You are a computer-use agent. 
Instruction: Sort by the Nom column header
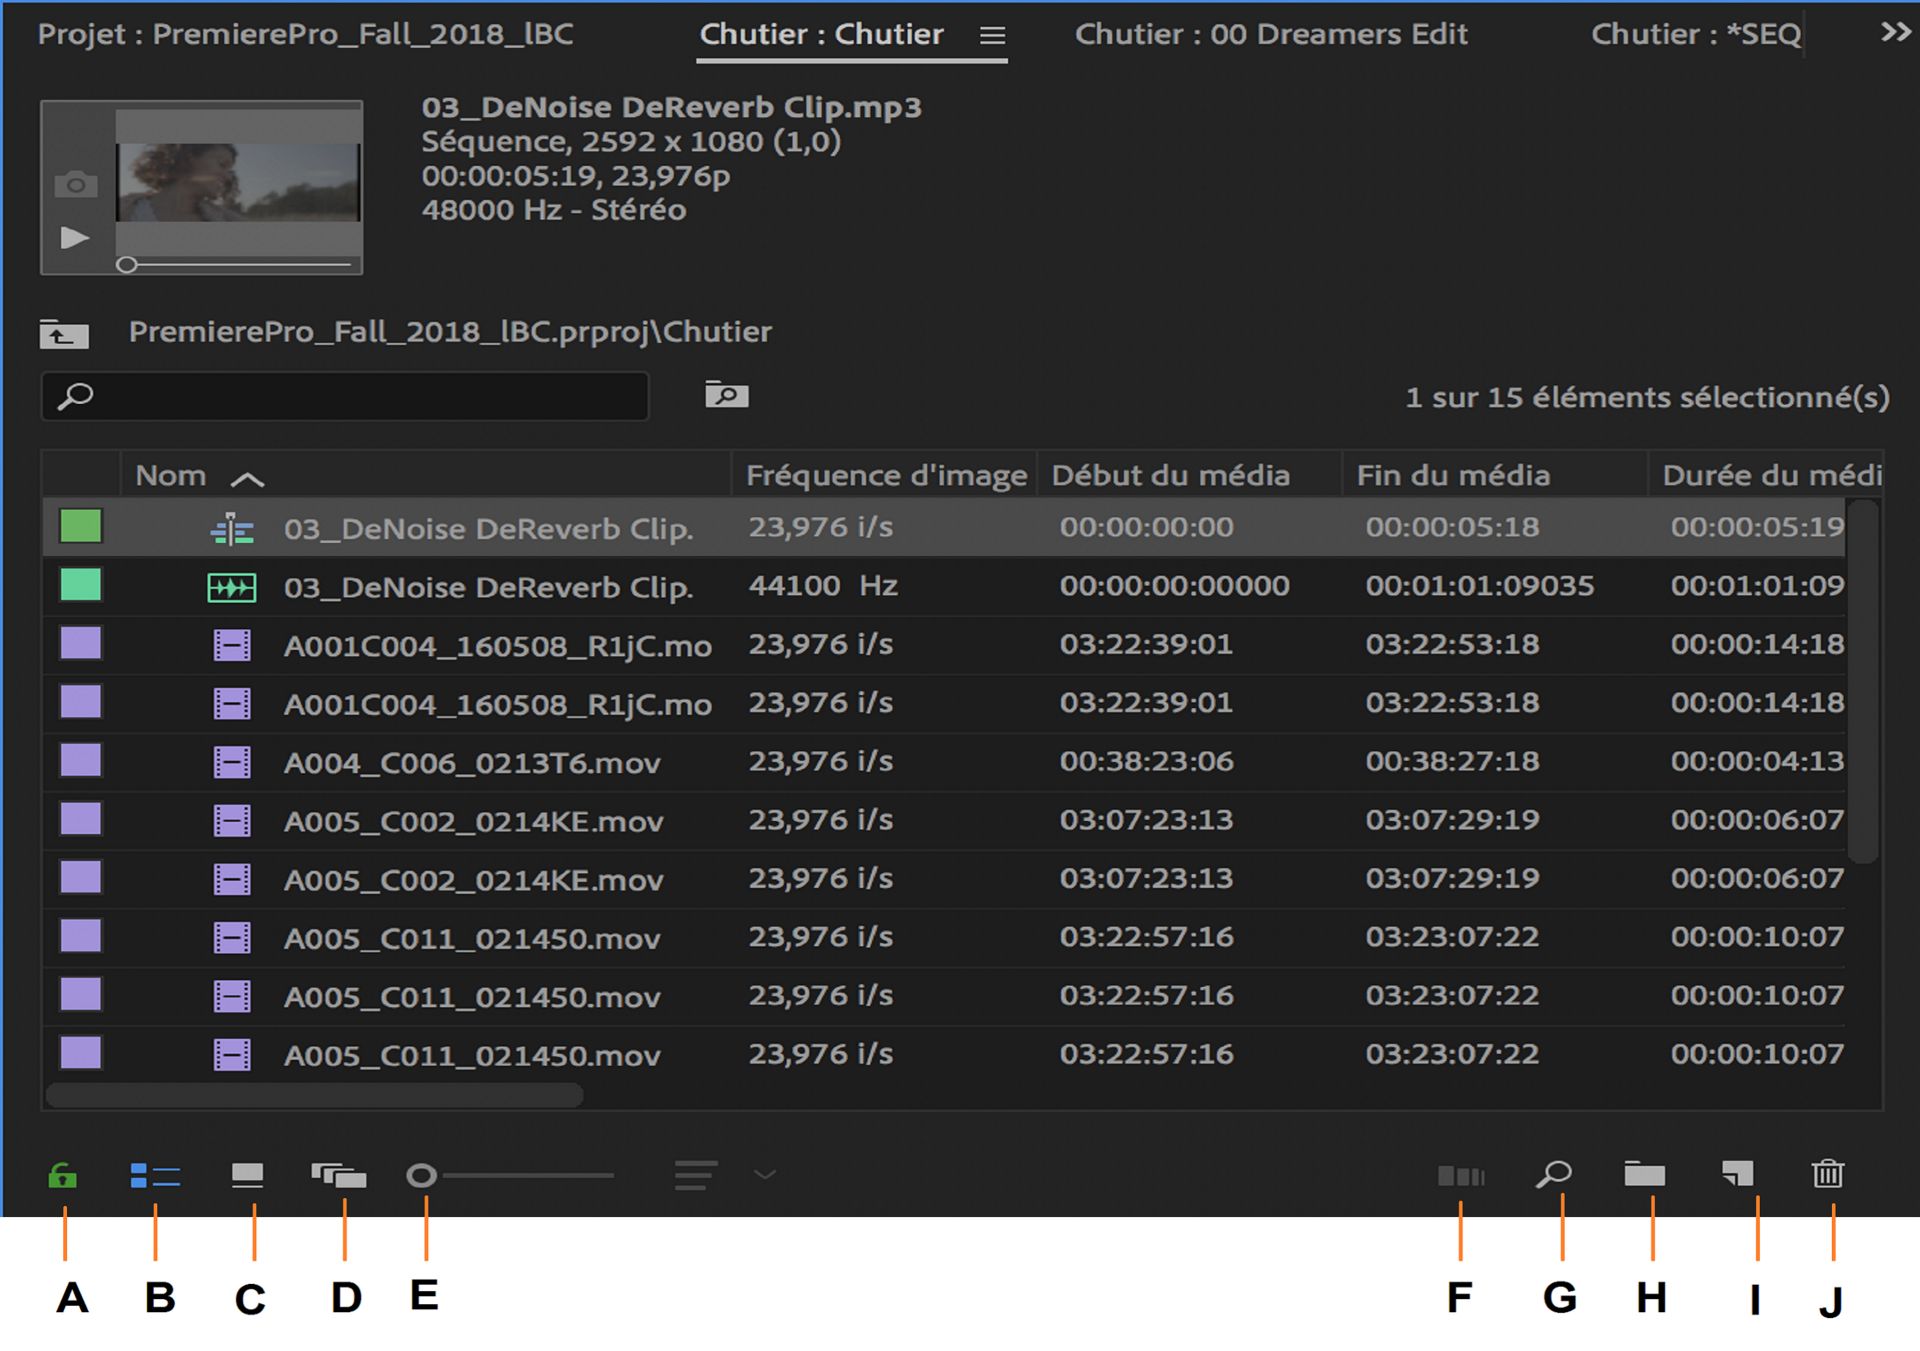pos(171,476)
